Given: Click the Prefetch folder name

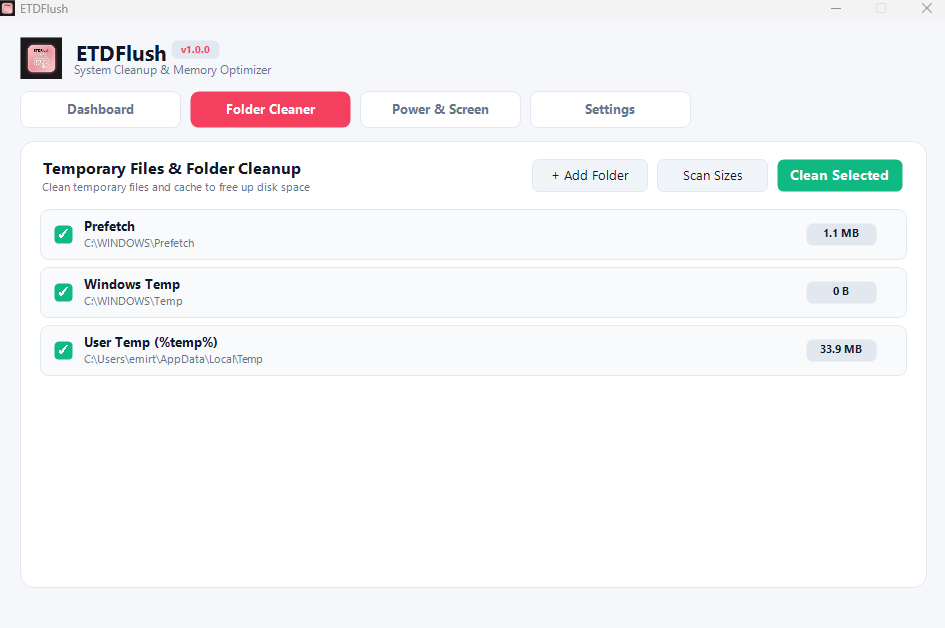Looking at the screenshot, I should click(x=110, y=227).
